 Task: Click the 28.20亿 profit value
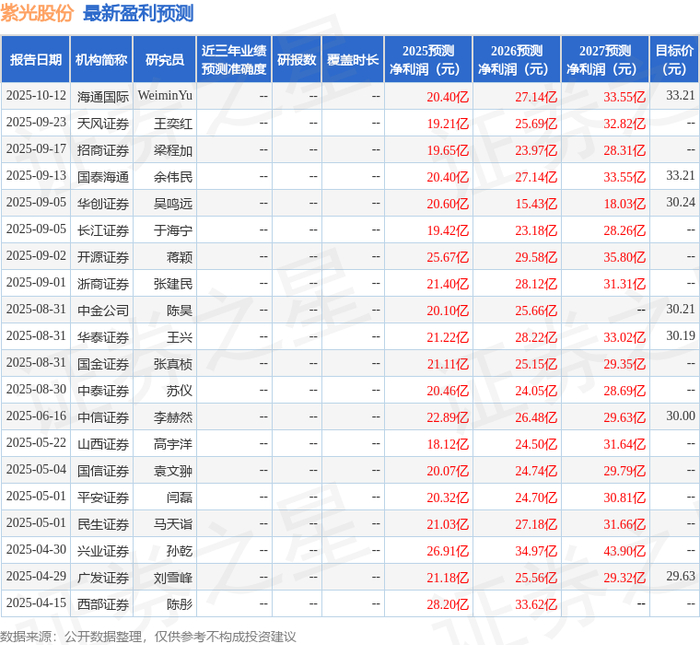point(448,604)
